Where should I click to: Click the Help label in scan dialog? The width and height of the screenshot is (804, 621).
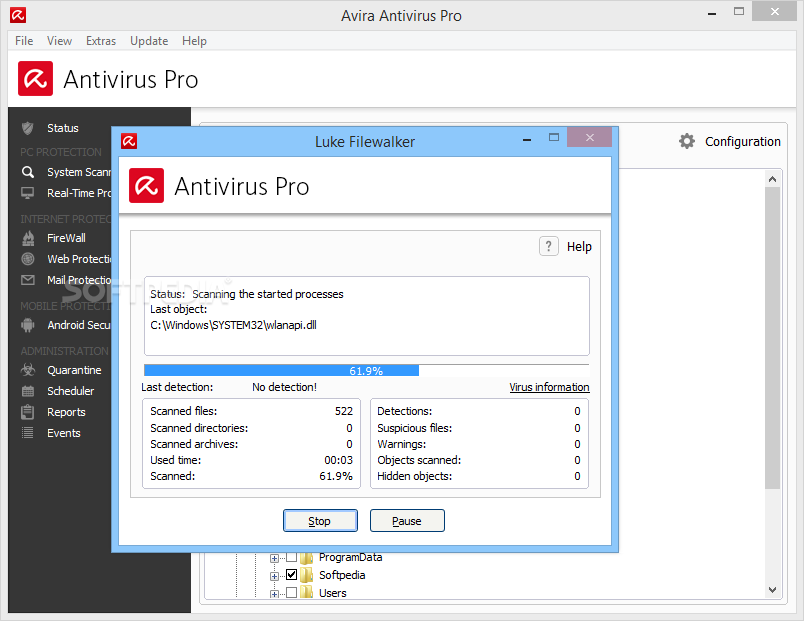click(x=579, y=247)
